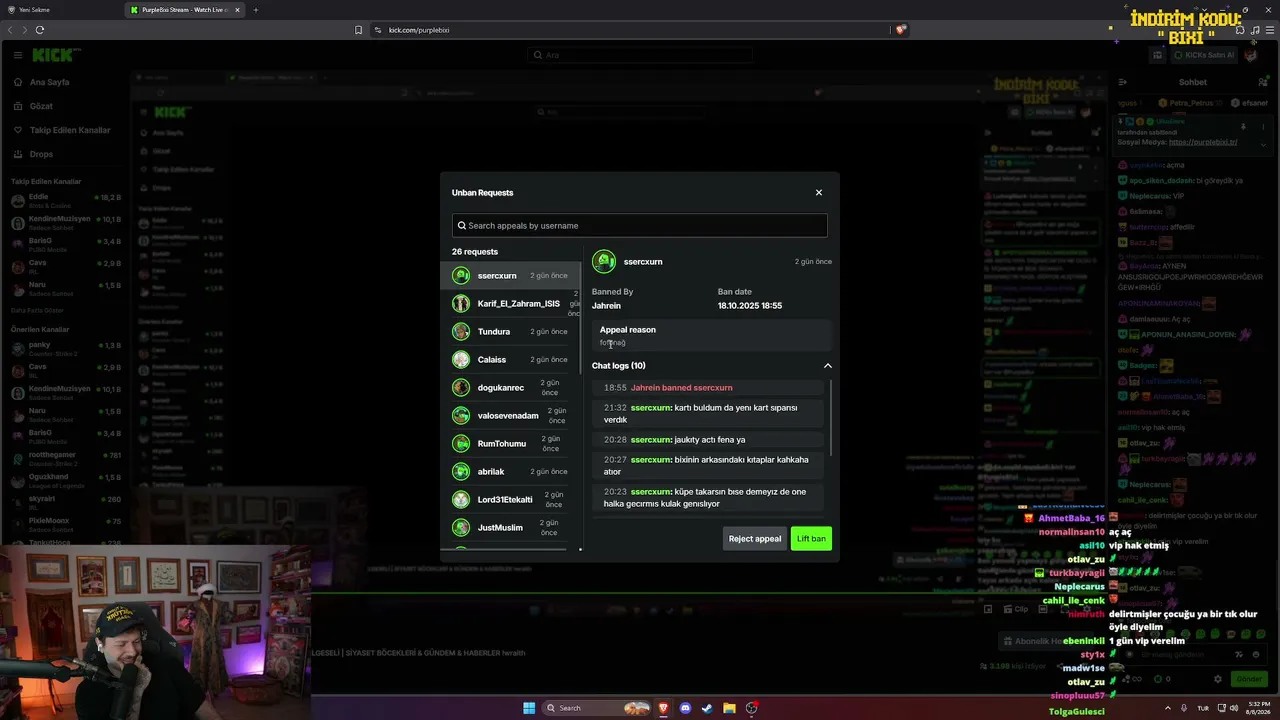1280x720 pixels.
Task: Toggle the Kick sidebar hamburger menu
Action: click(17, 55)
